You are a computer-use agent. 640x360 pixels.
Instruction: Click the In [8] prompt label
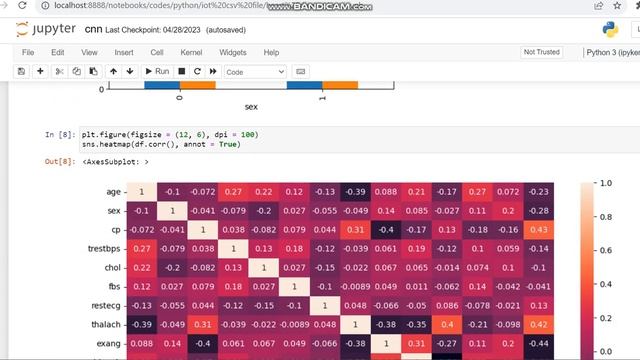[x=60, y=134]
